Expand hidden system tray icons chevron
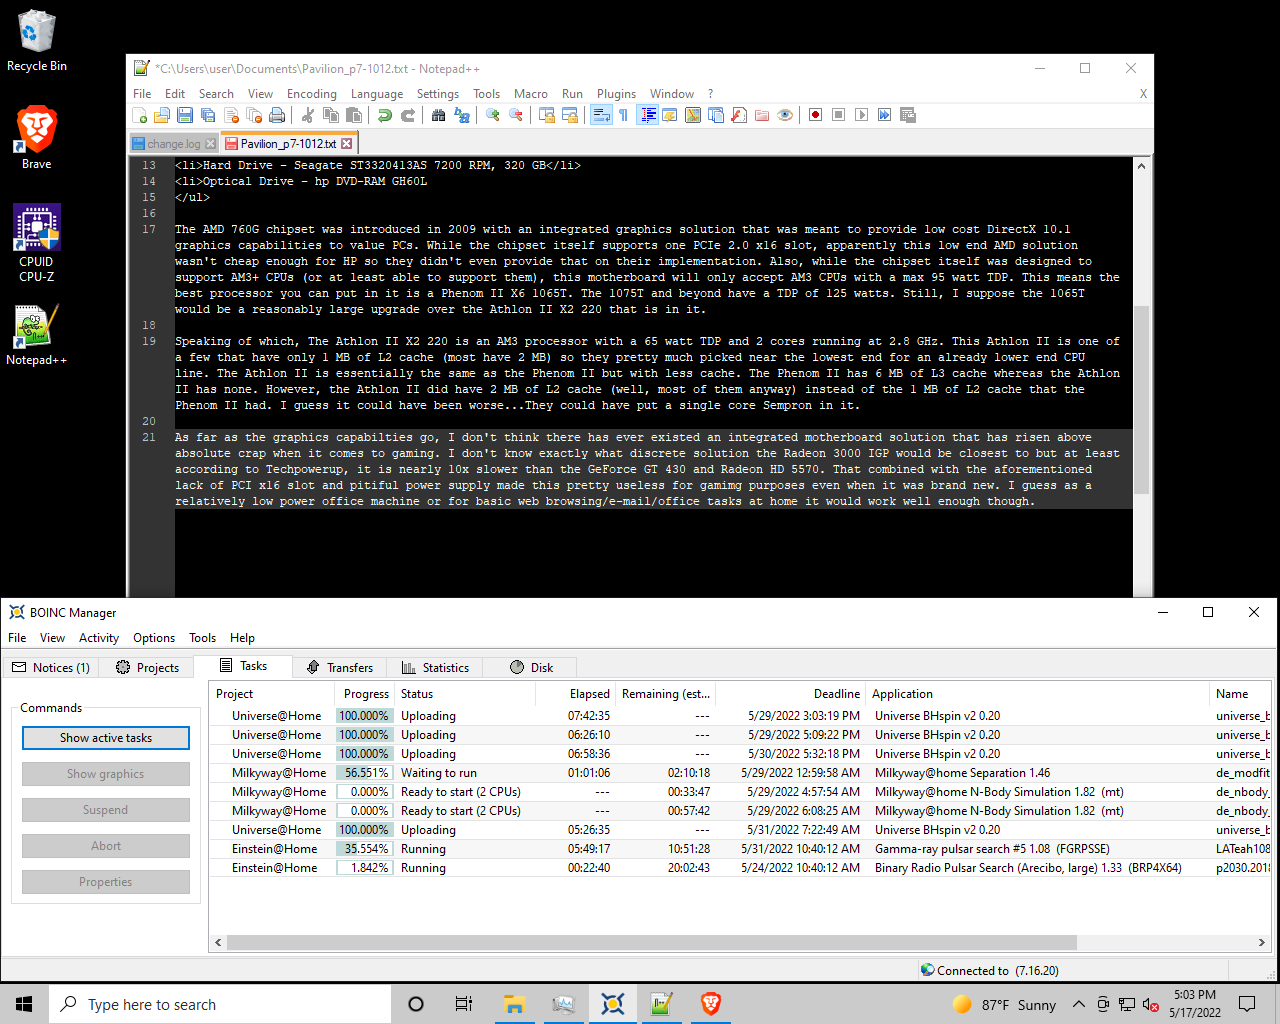Viewport: 1280px width, 1024px height. 1078,1004
